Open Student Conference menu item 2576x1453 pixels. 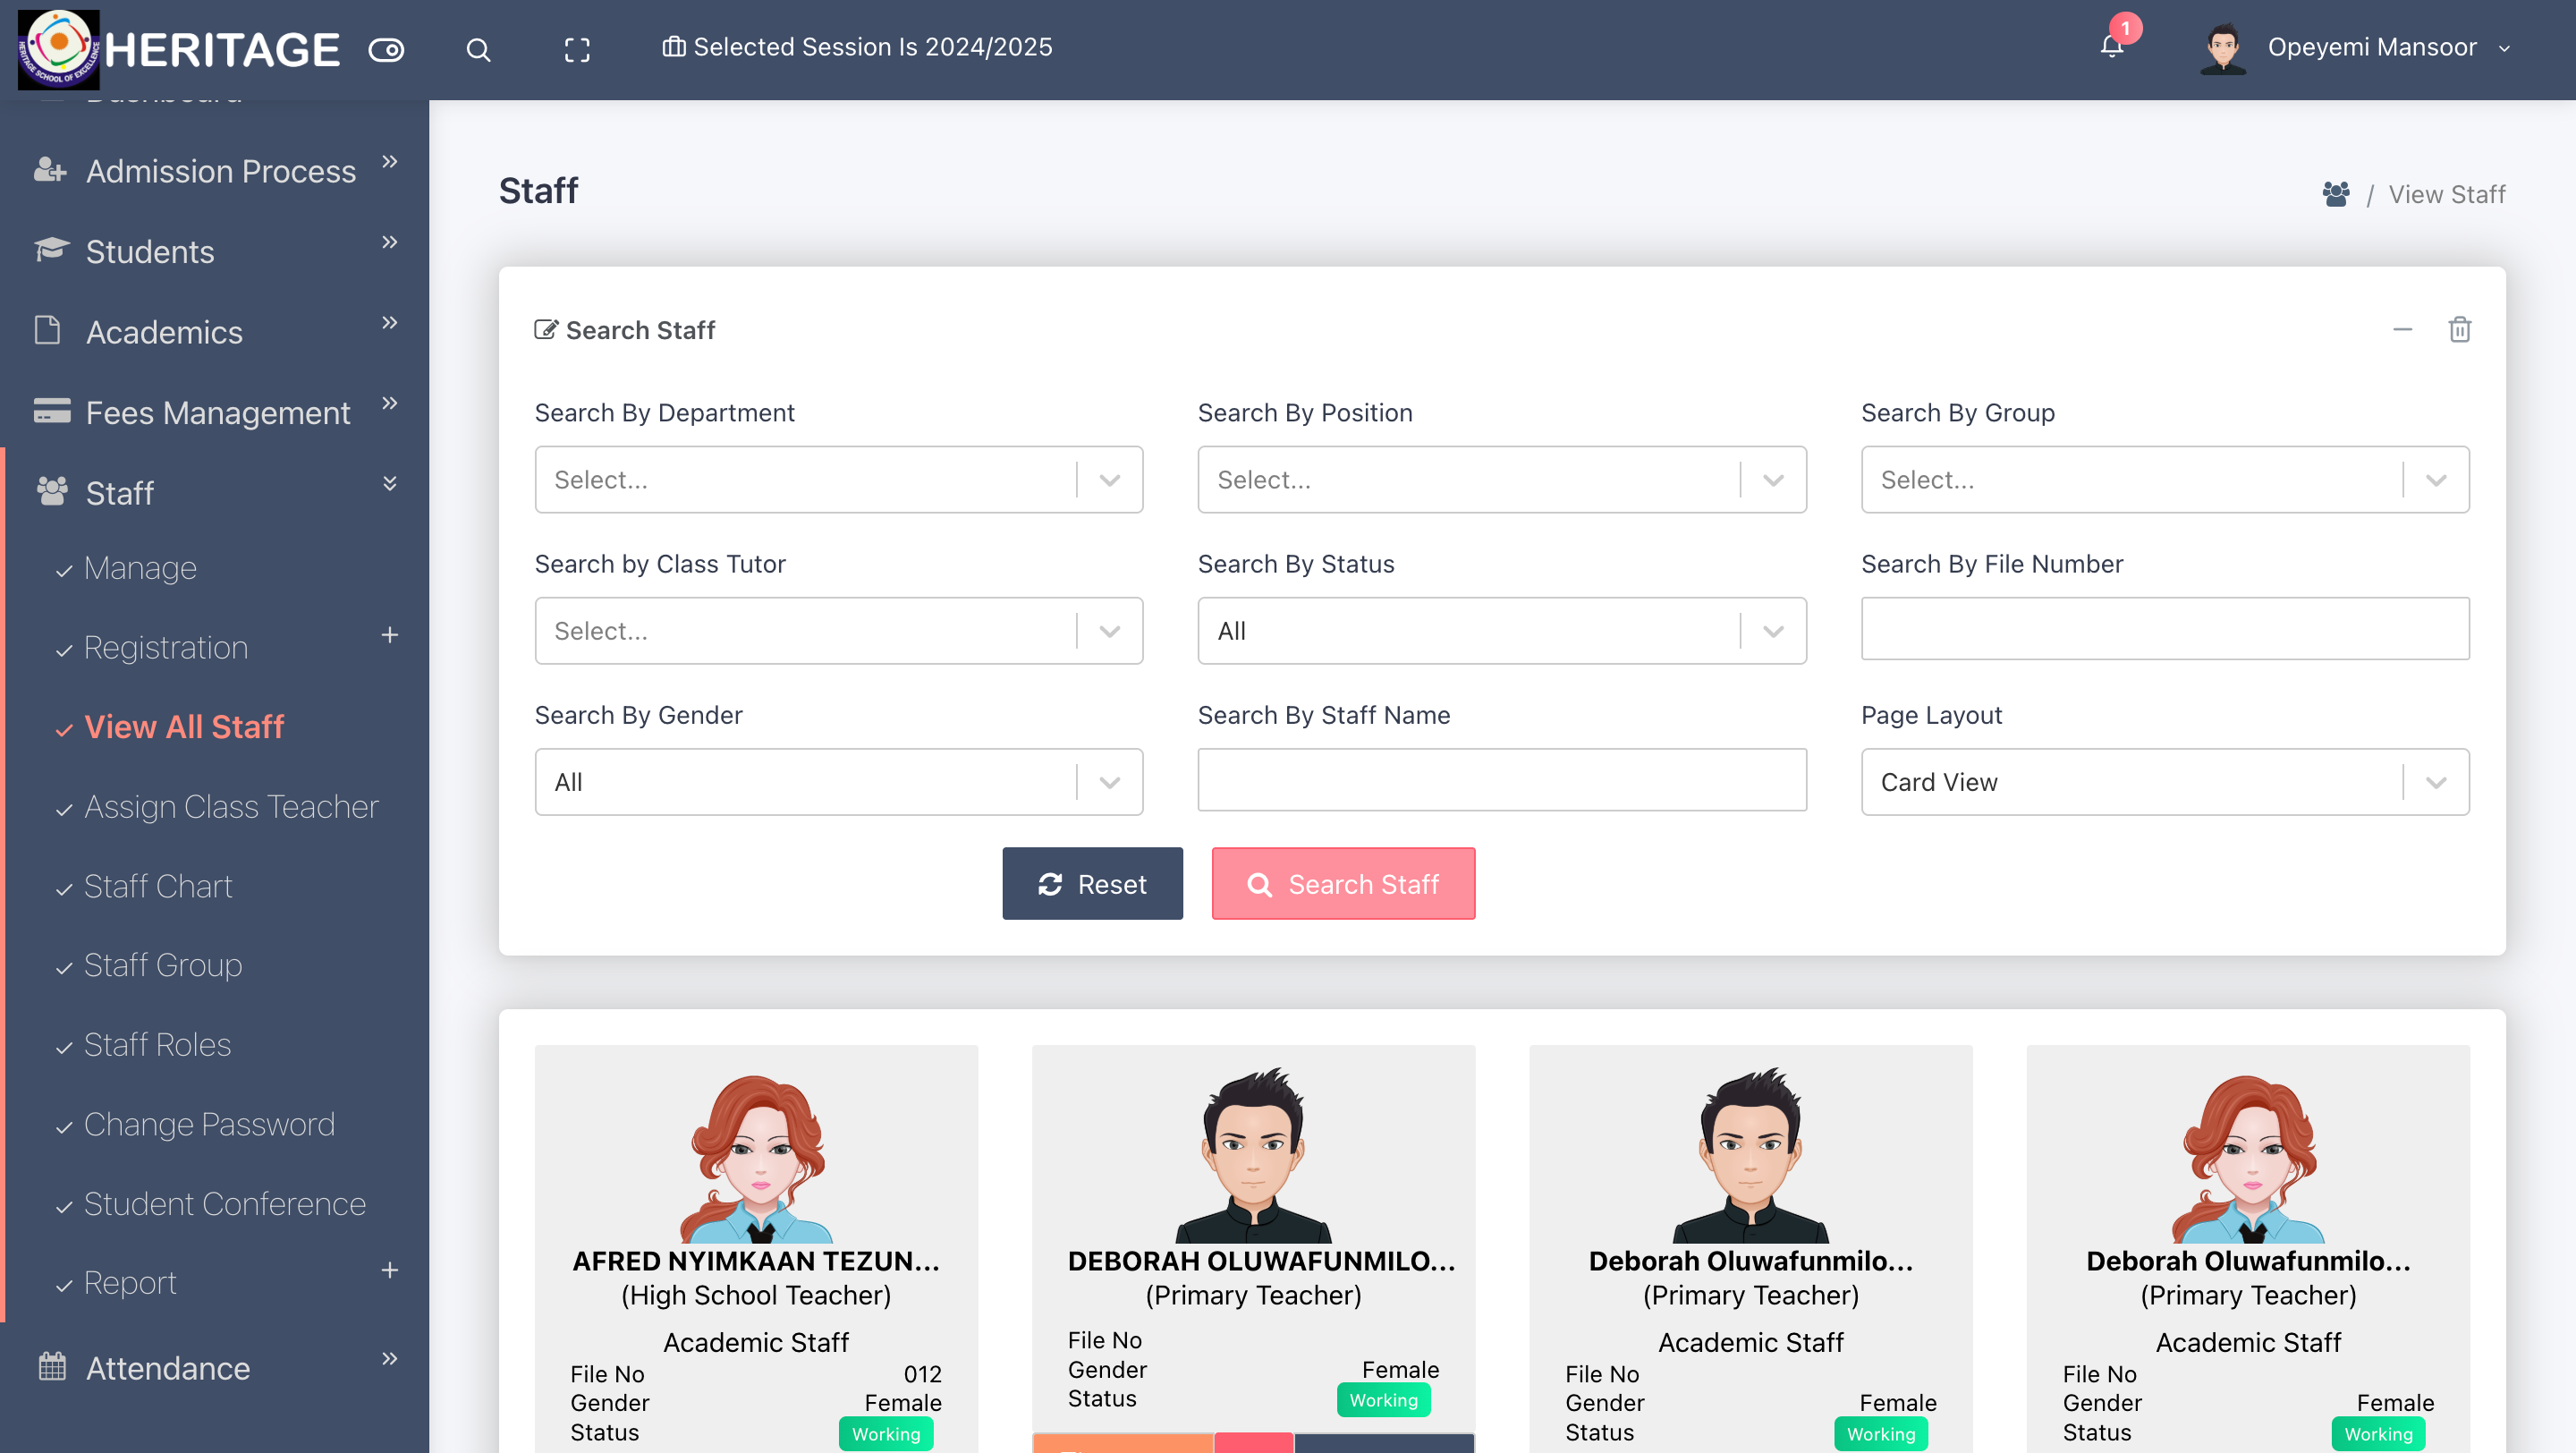tap(225, 1203)
